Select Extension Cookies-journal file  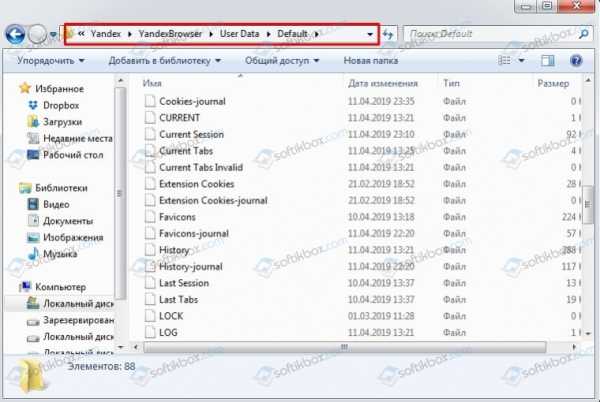pyautogui.click(x=213, y=200)
